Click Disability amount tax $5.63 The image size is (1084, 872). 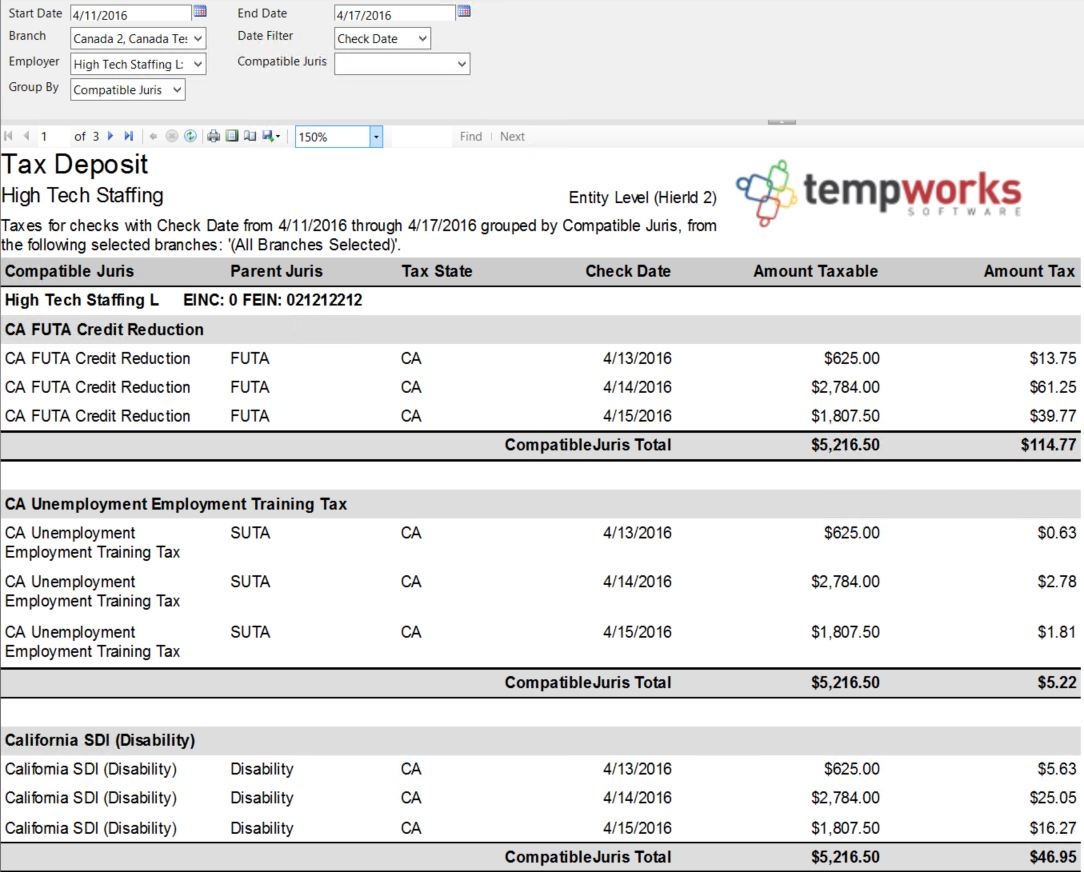(1057, 769)
